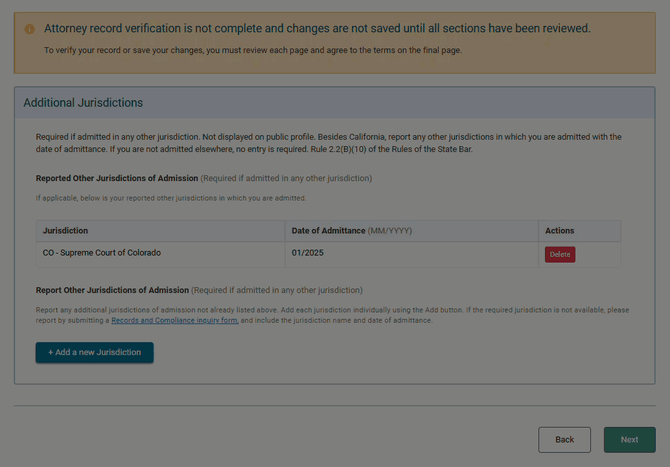Image resolution: width=670 pixels, height=467 pixels.
Task: Click the warning icon in the alert banner
Action: (x=29, y=29)
